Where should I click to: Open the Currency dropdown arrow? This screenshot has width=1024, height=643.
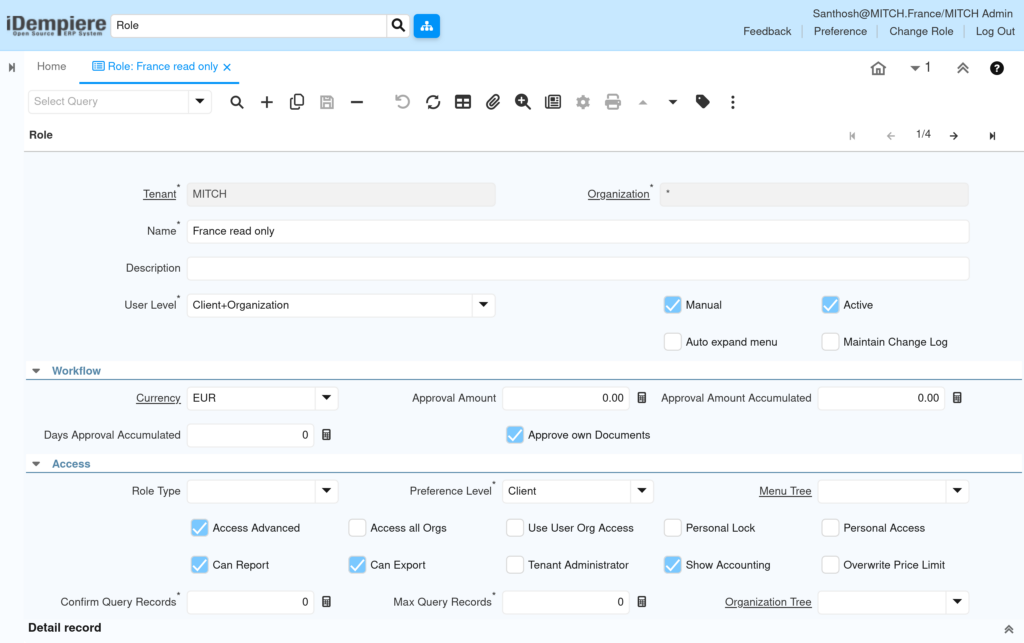[x=327, y=398]
